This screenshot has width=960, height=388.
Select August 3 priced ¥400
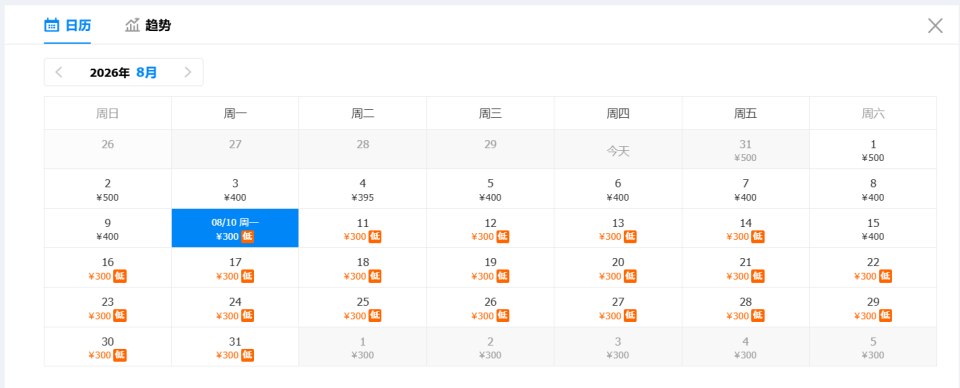[x=235, y=189]
